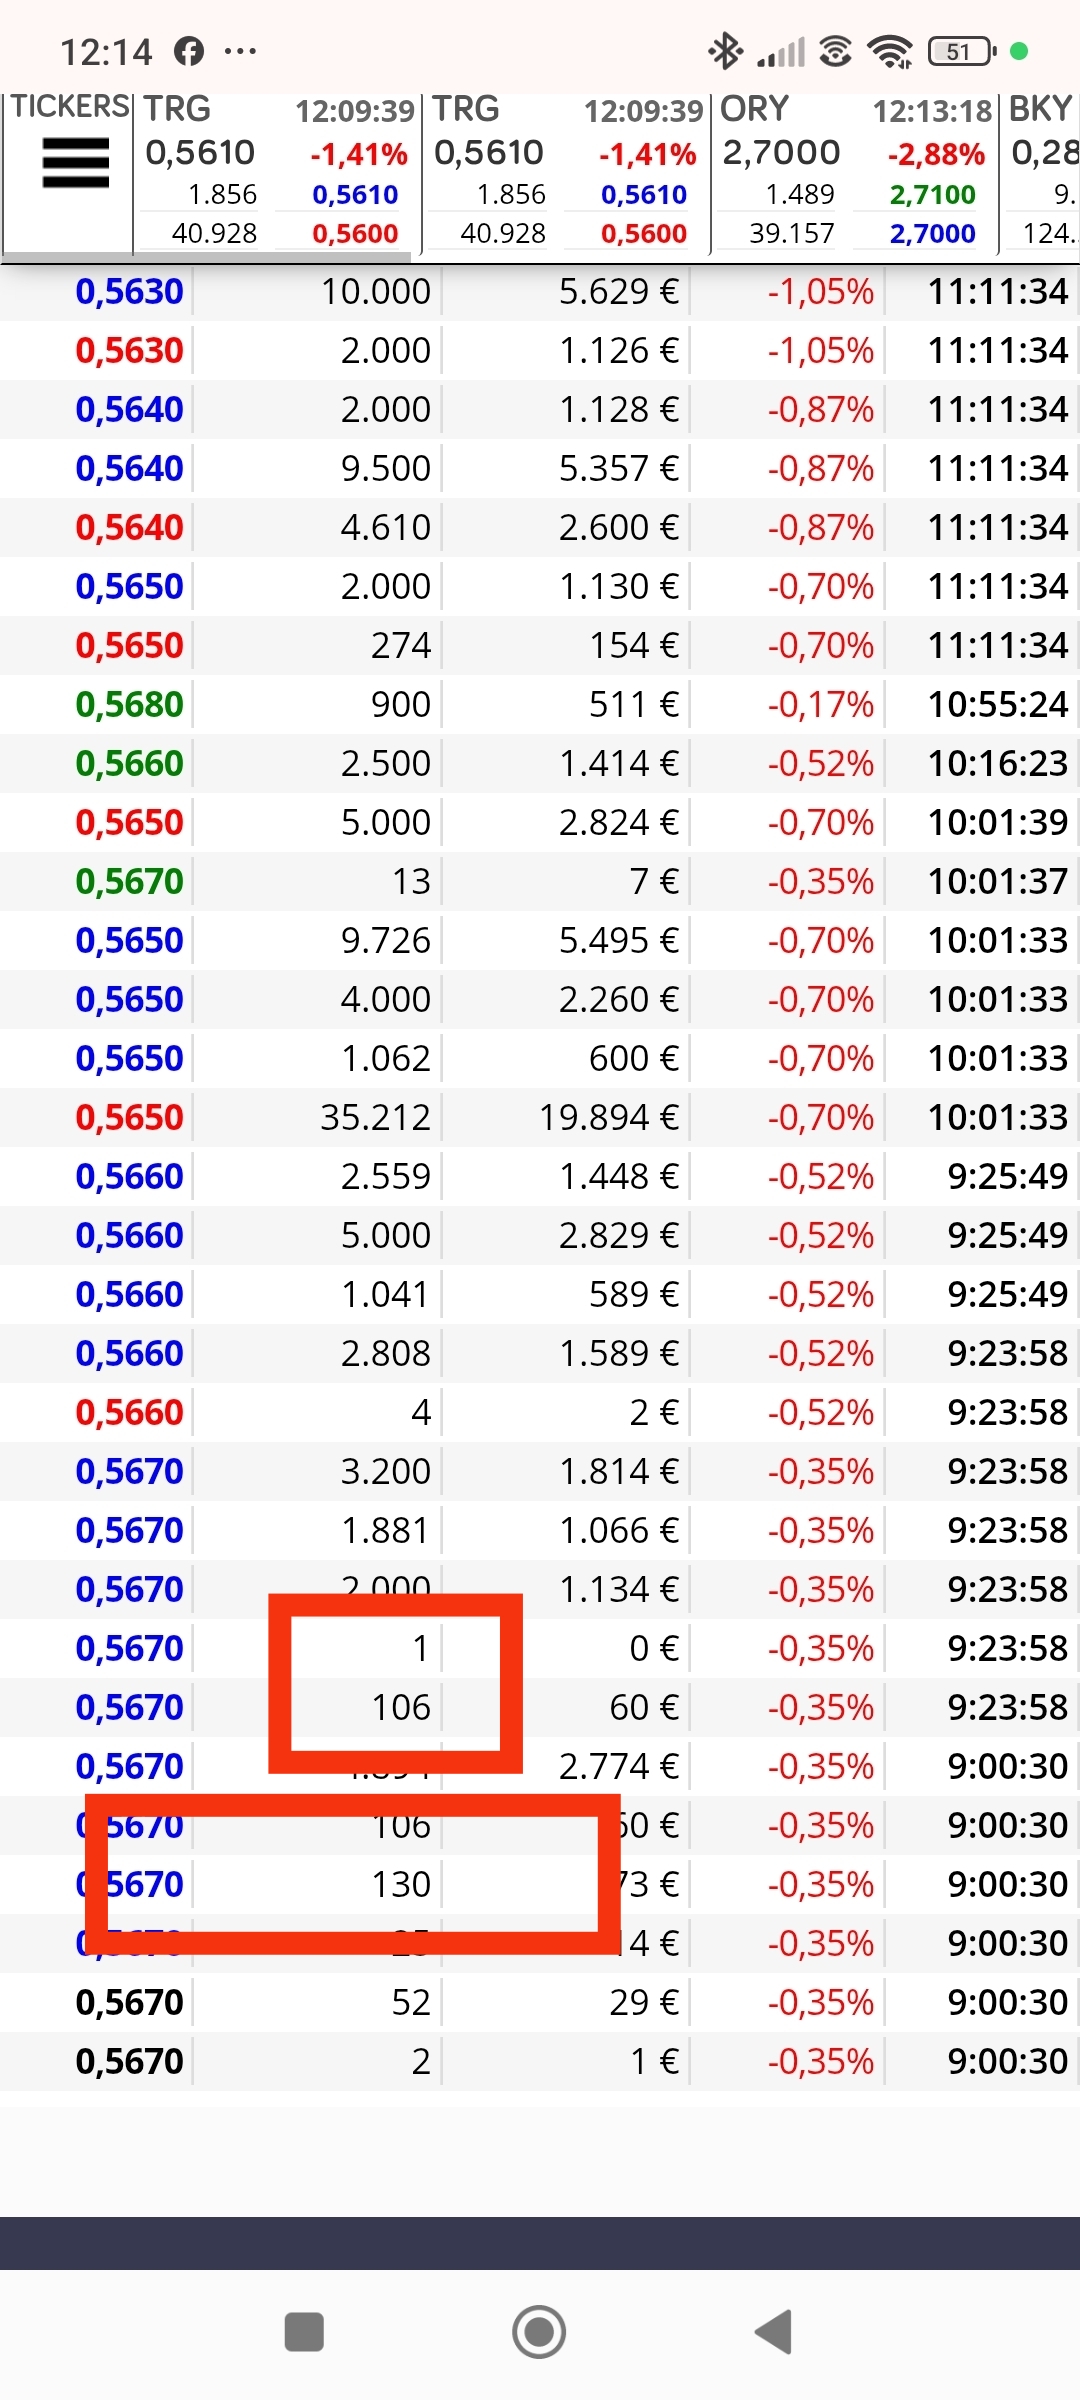Tap ORY change -2,88%
This screenshot has width=1080, height=2400.
point(936,155)
